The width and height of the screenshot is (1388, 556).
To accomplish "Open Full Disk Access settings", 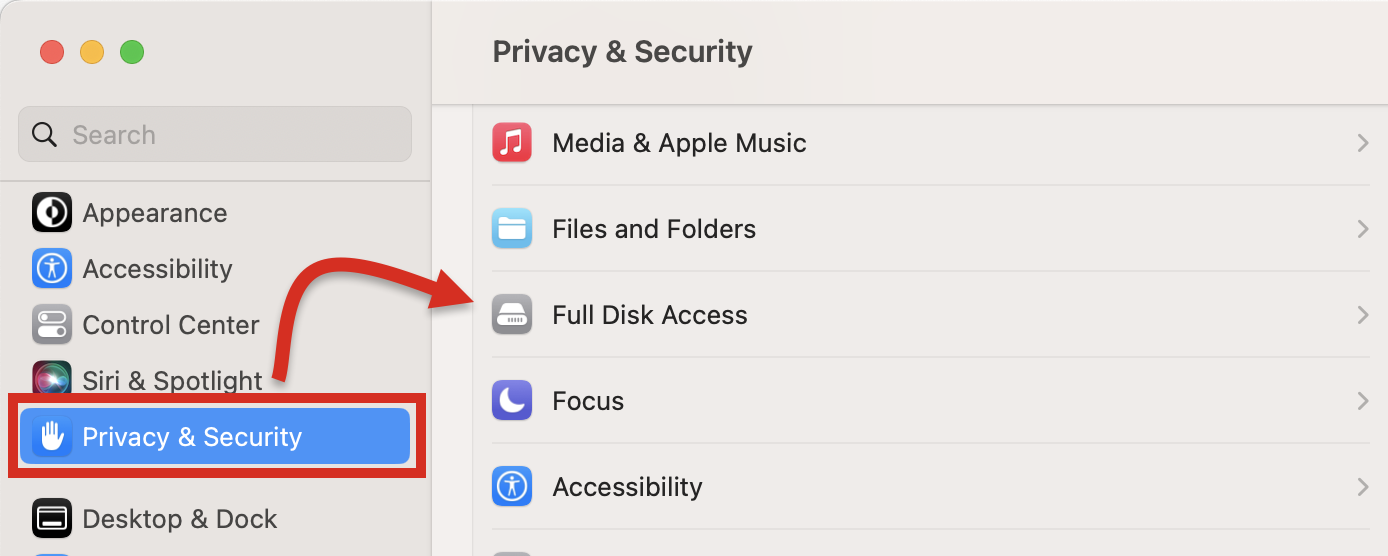I will [931, 315].
